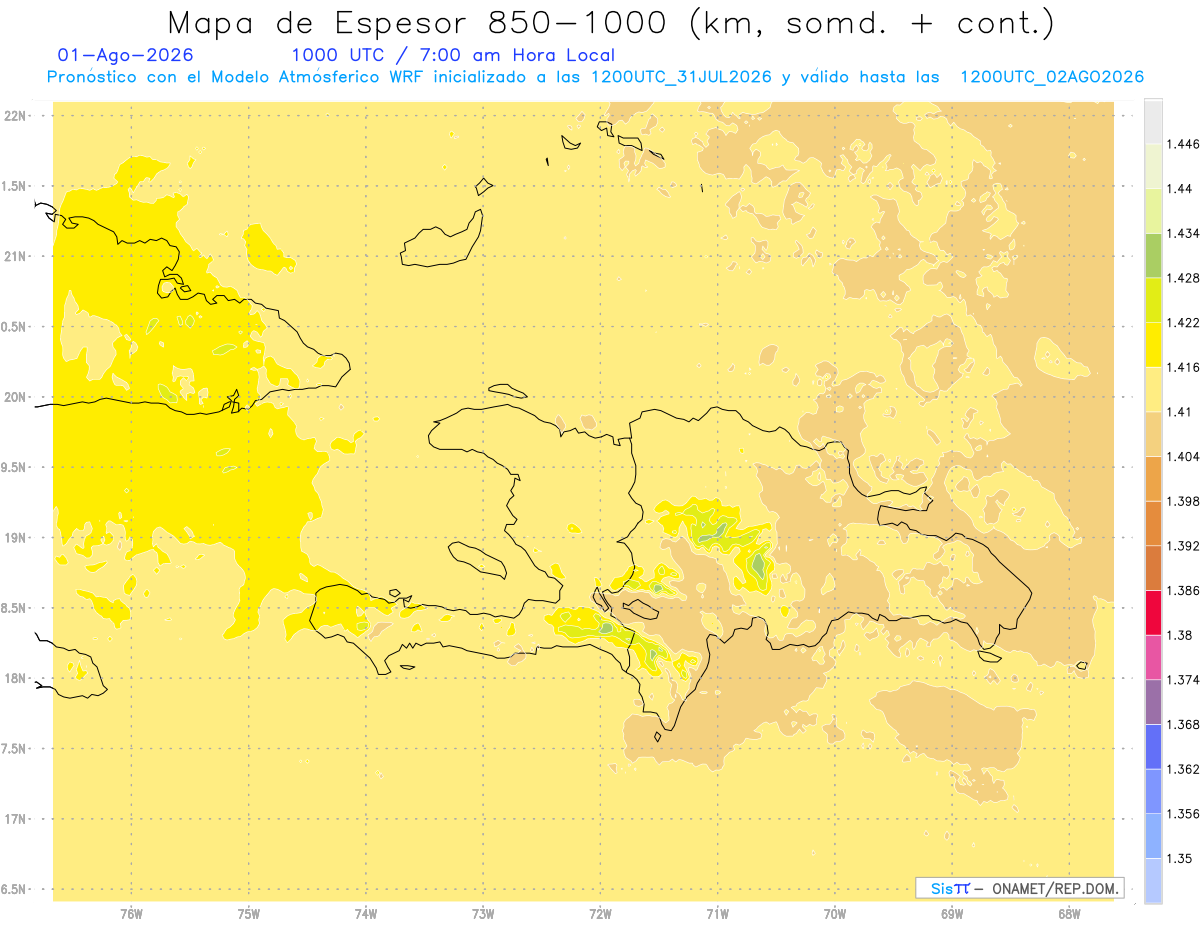Click the colorbar value 1.35
The image size is (1200, 927).
click(x=1181, y=859)
